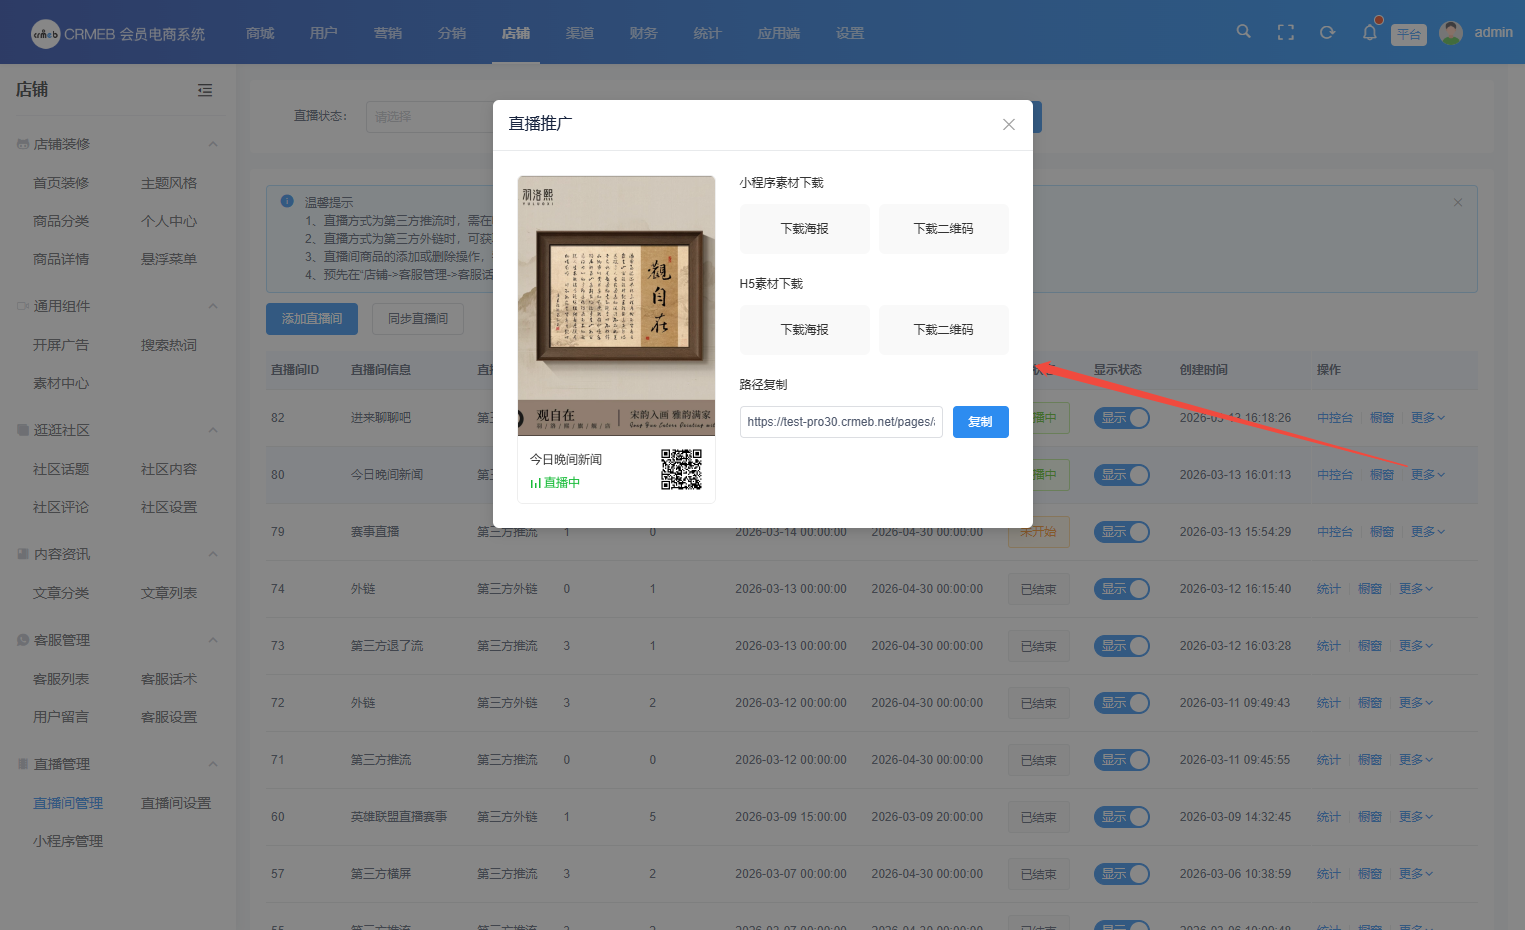Collapse the 店铺装修 sidebar group
Screen dimensions: 1525x930
coord(213,144)
